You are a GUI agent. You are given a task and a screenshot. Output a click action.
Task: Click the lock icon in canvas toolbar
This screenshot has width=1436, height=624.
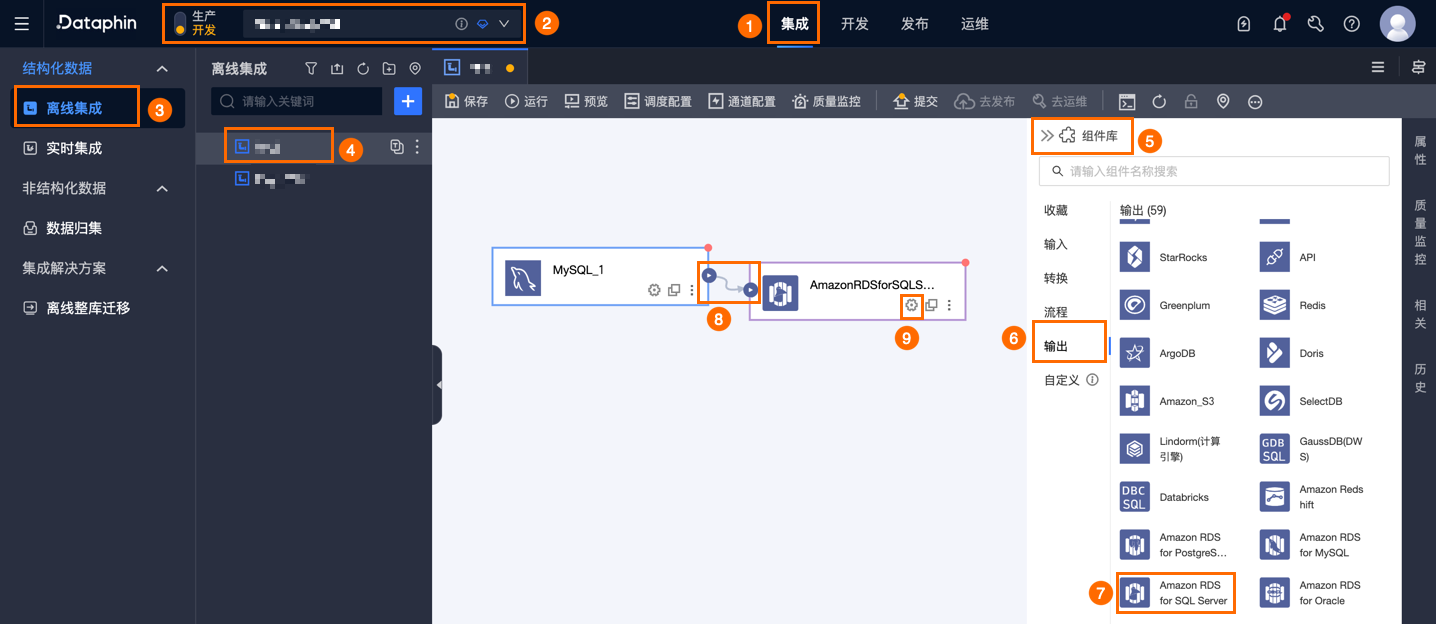point(1191,101)
